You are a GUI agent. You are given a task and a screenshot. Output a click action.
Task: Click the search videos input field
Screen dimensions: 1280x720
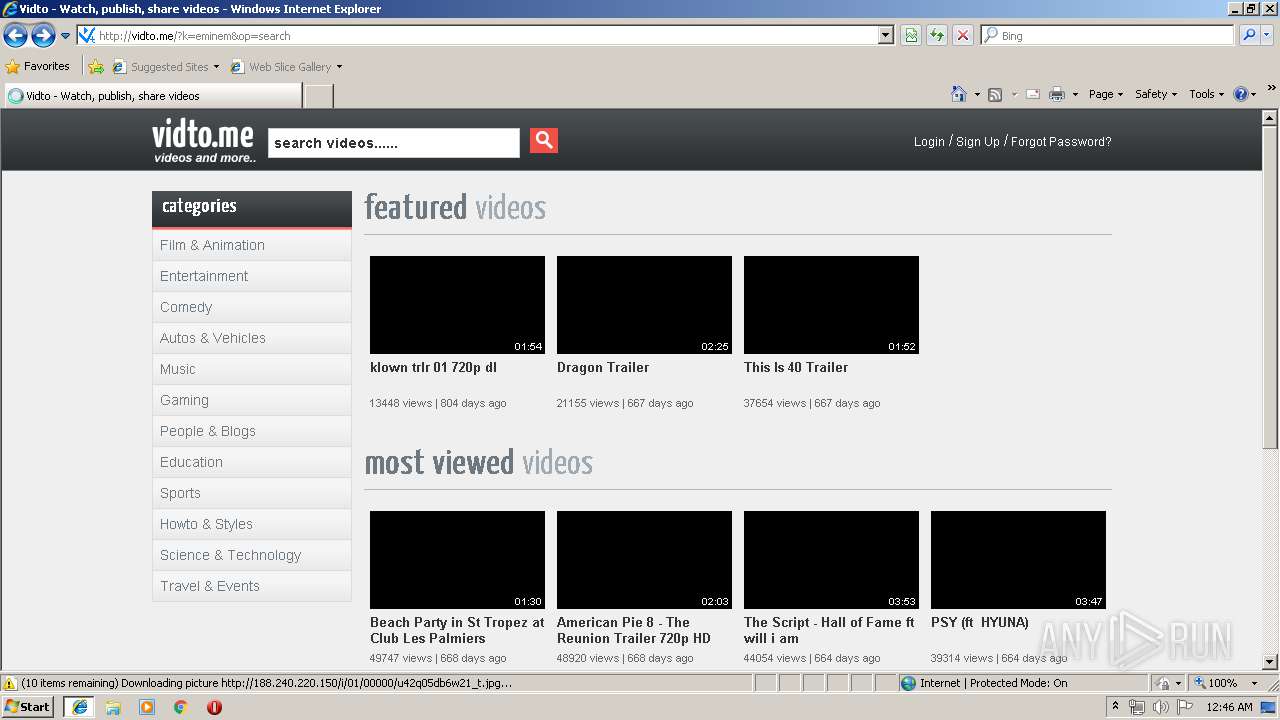click(x=394, y=143)
